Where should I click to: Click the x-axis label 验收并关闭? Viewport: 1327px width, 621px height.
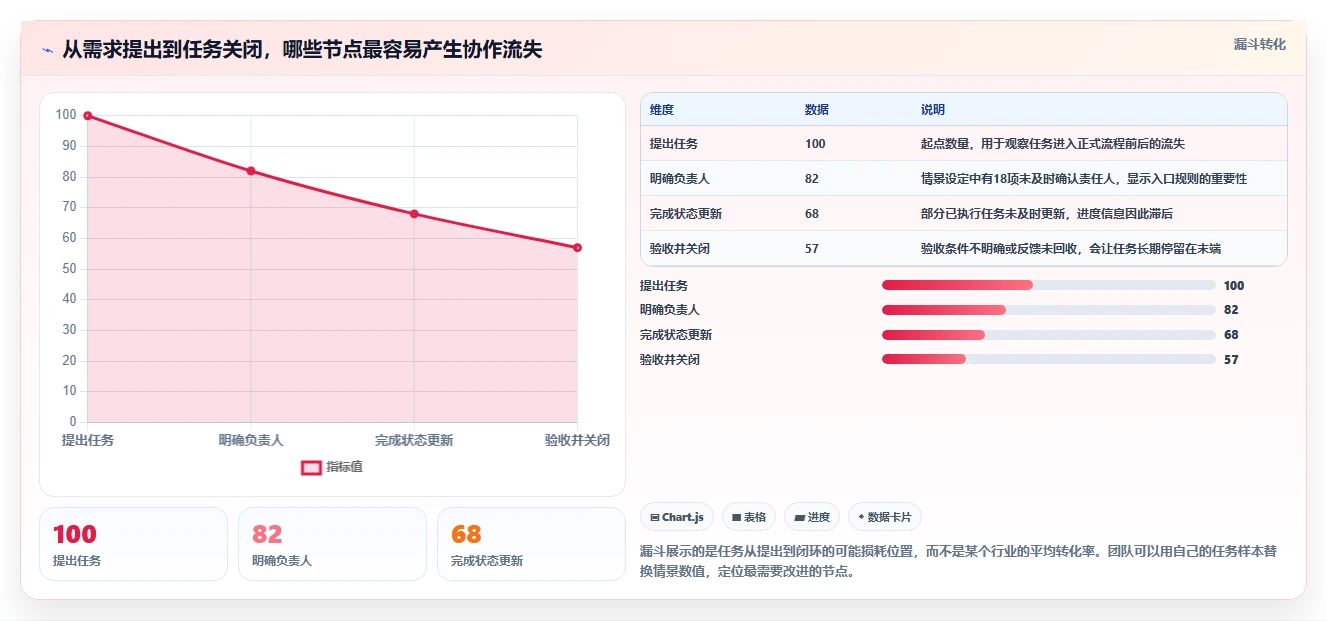point(577,441)
